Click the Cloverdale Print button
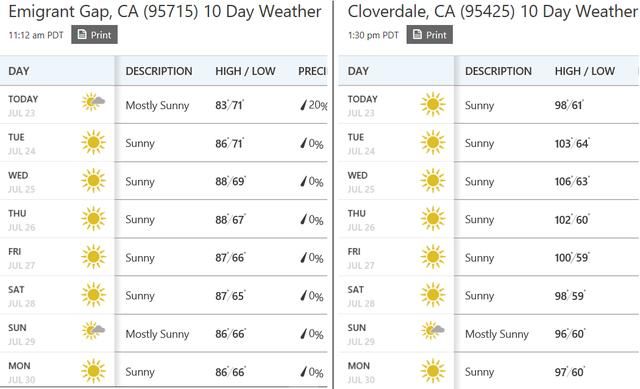This screenshot has height=389, width=640. pyautogui.click(x=429, y=35)
